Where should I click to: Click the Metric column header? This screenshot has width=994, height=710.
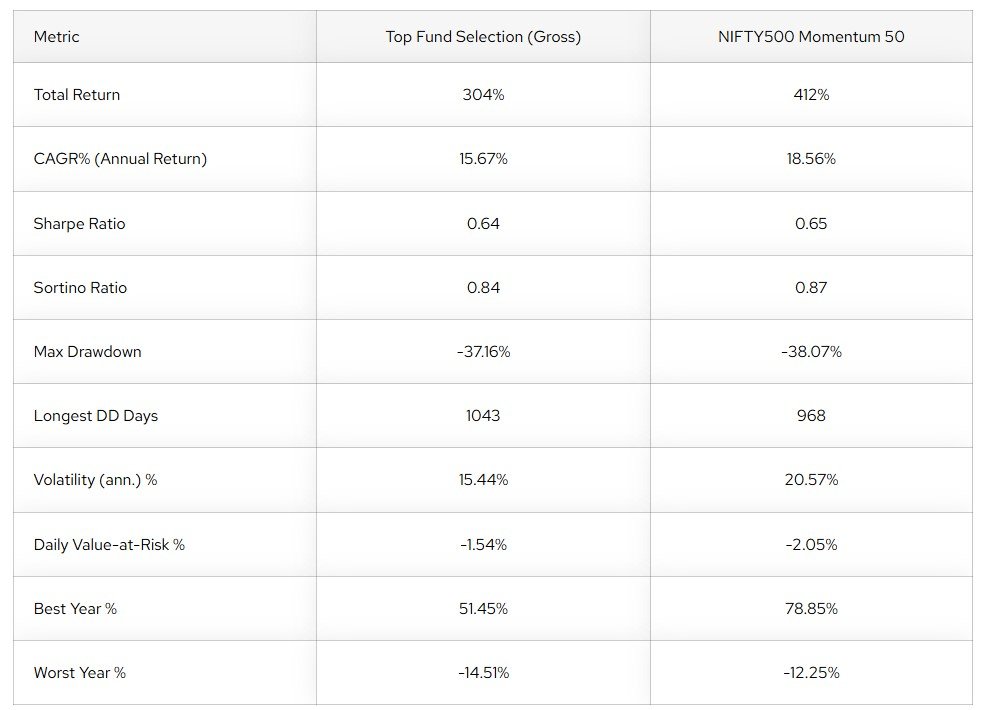tap(57, 37)
